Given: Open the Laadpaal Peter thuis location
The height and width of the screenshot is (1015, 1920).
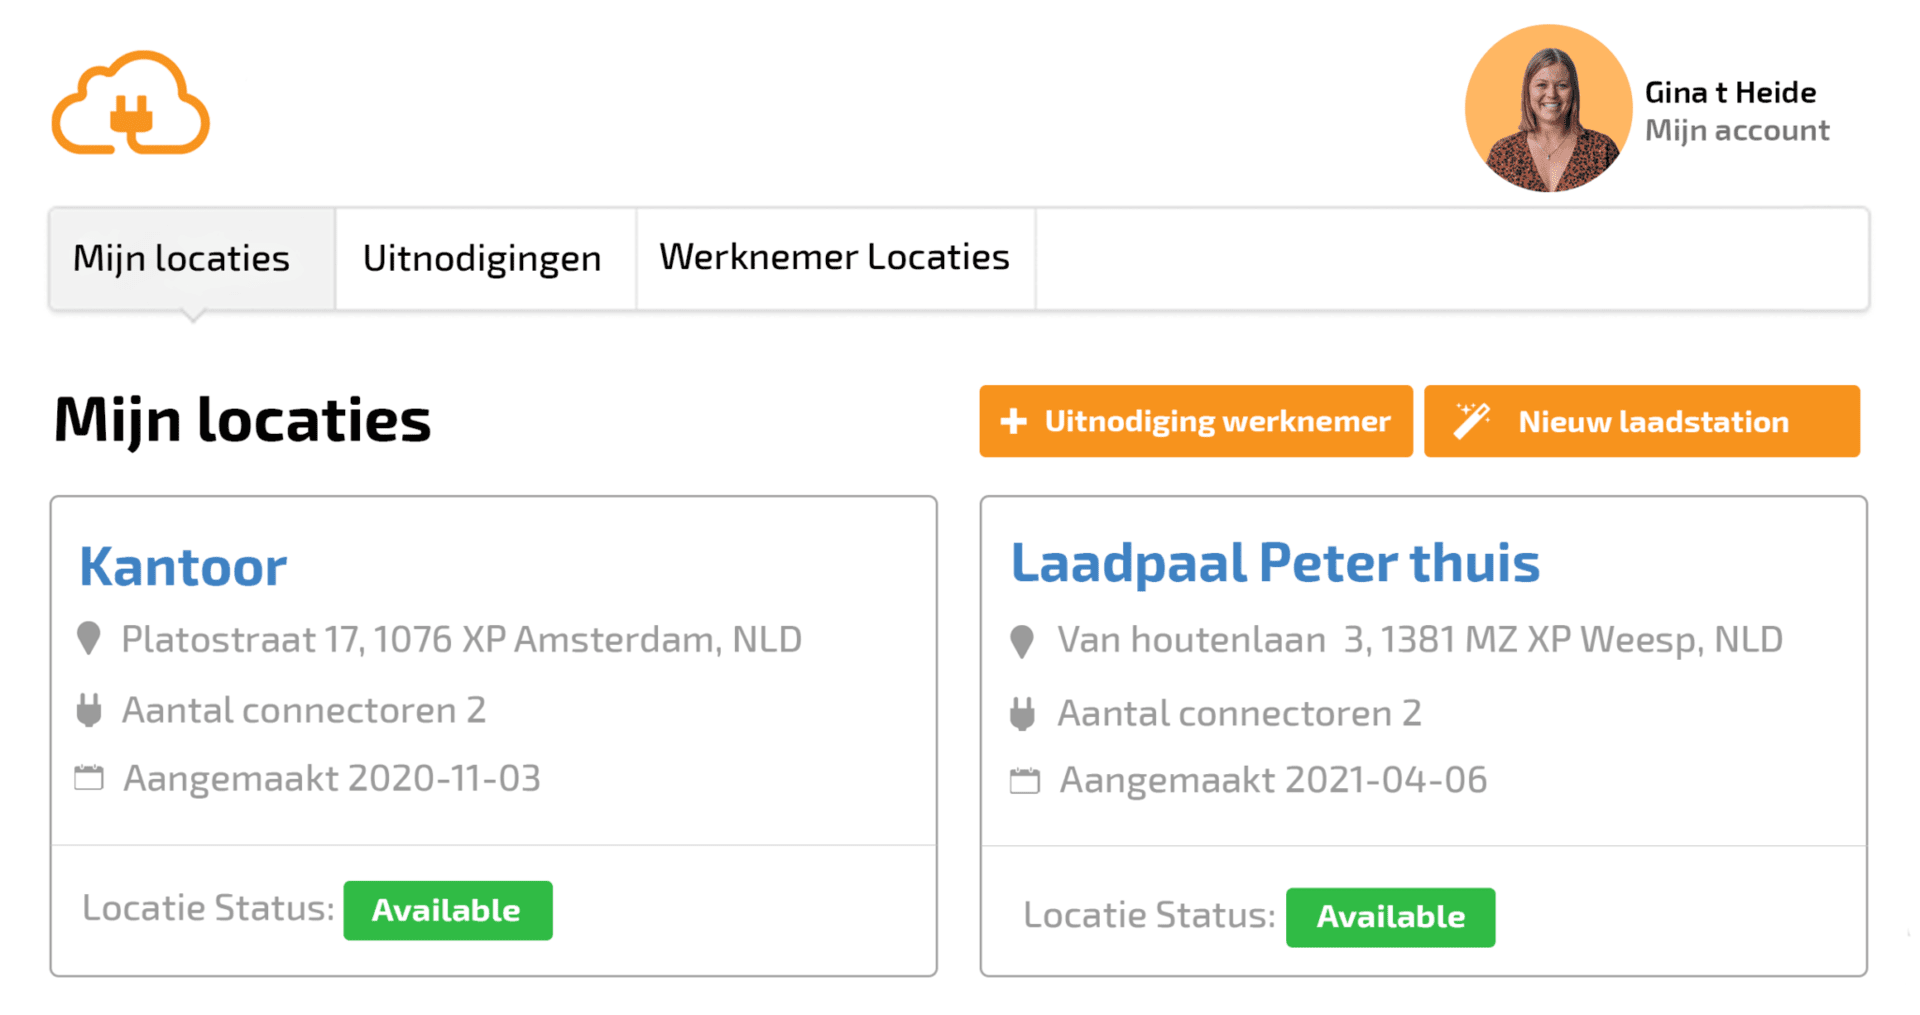Looking at the screenshot, I should coord(1275,563).
